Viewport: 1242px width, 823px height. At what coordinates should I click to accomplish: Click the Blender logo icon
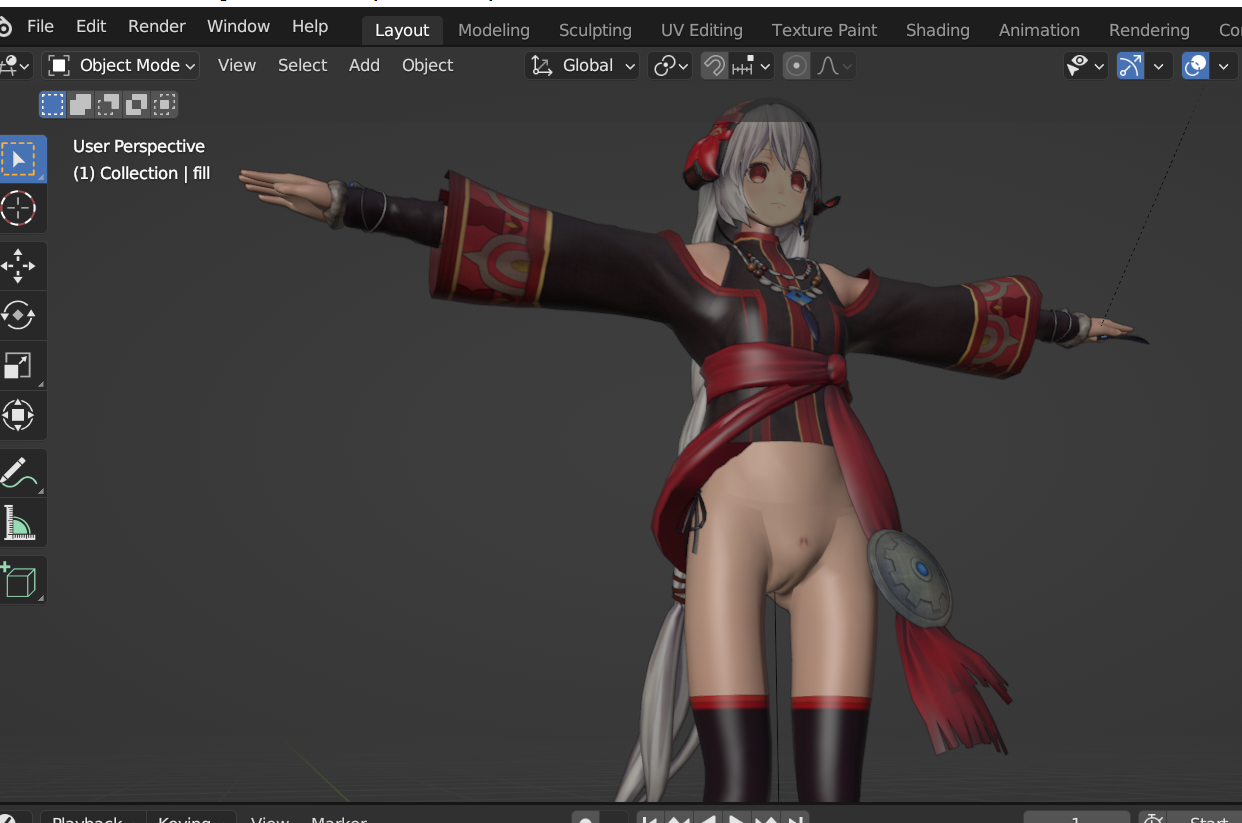[5, 27]
